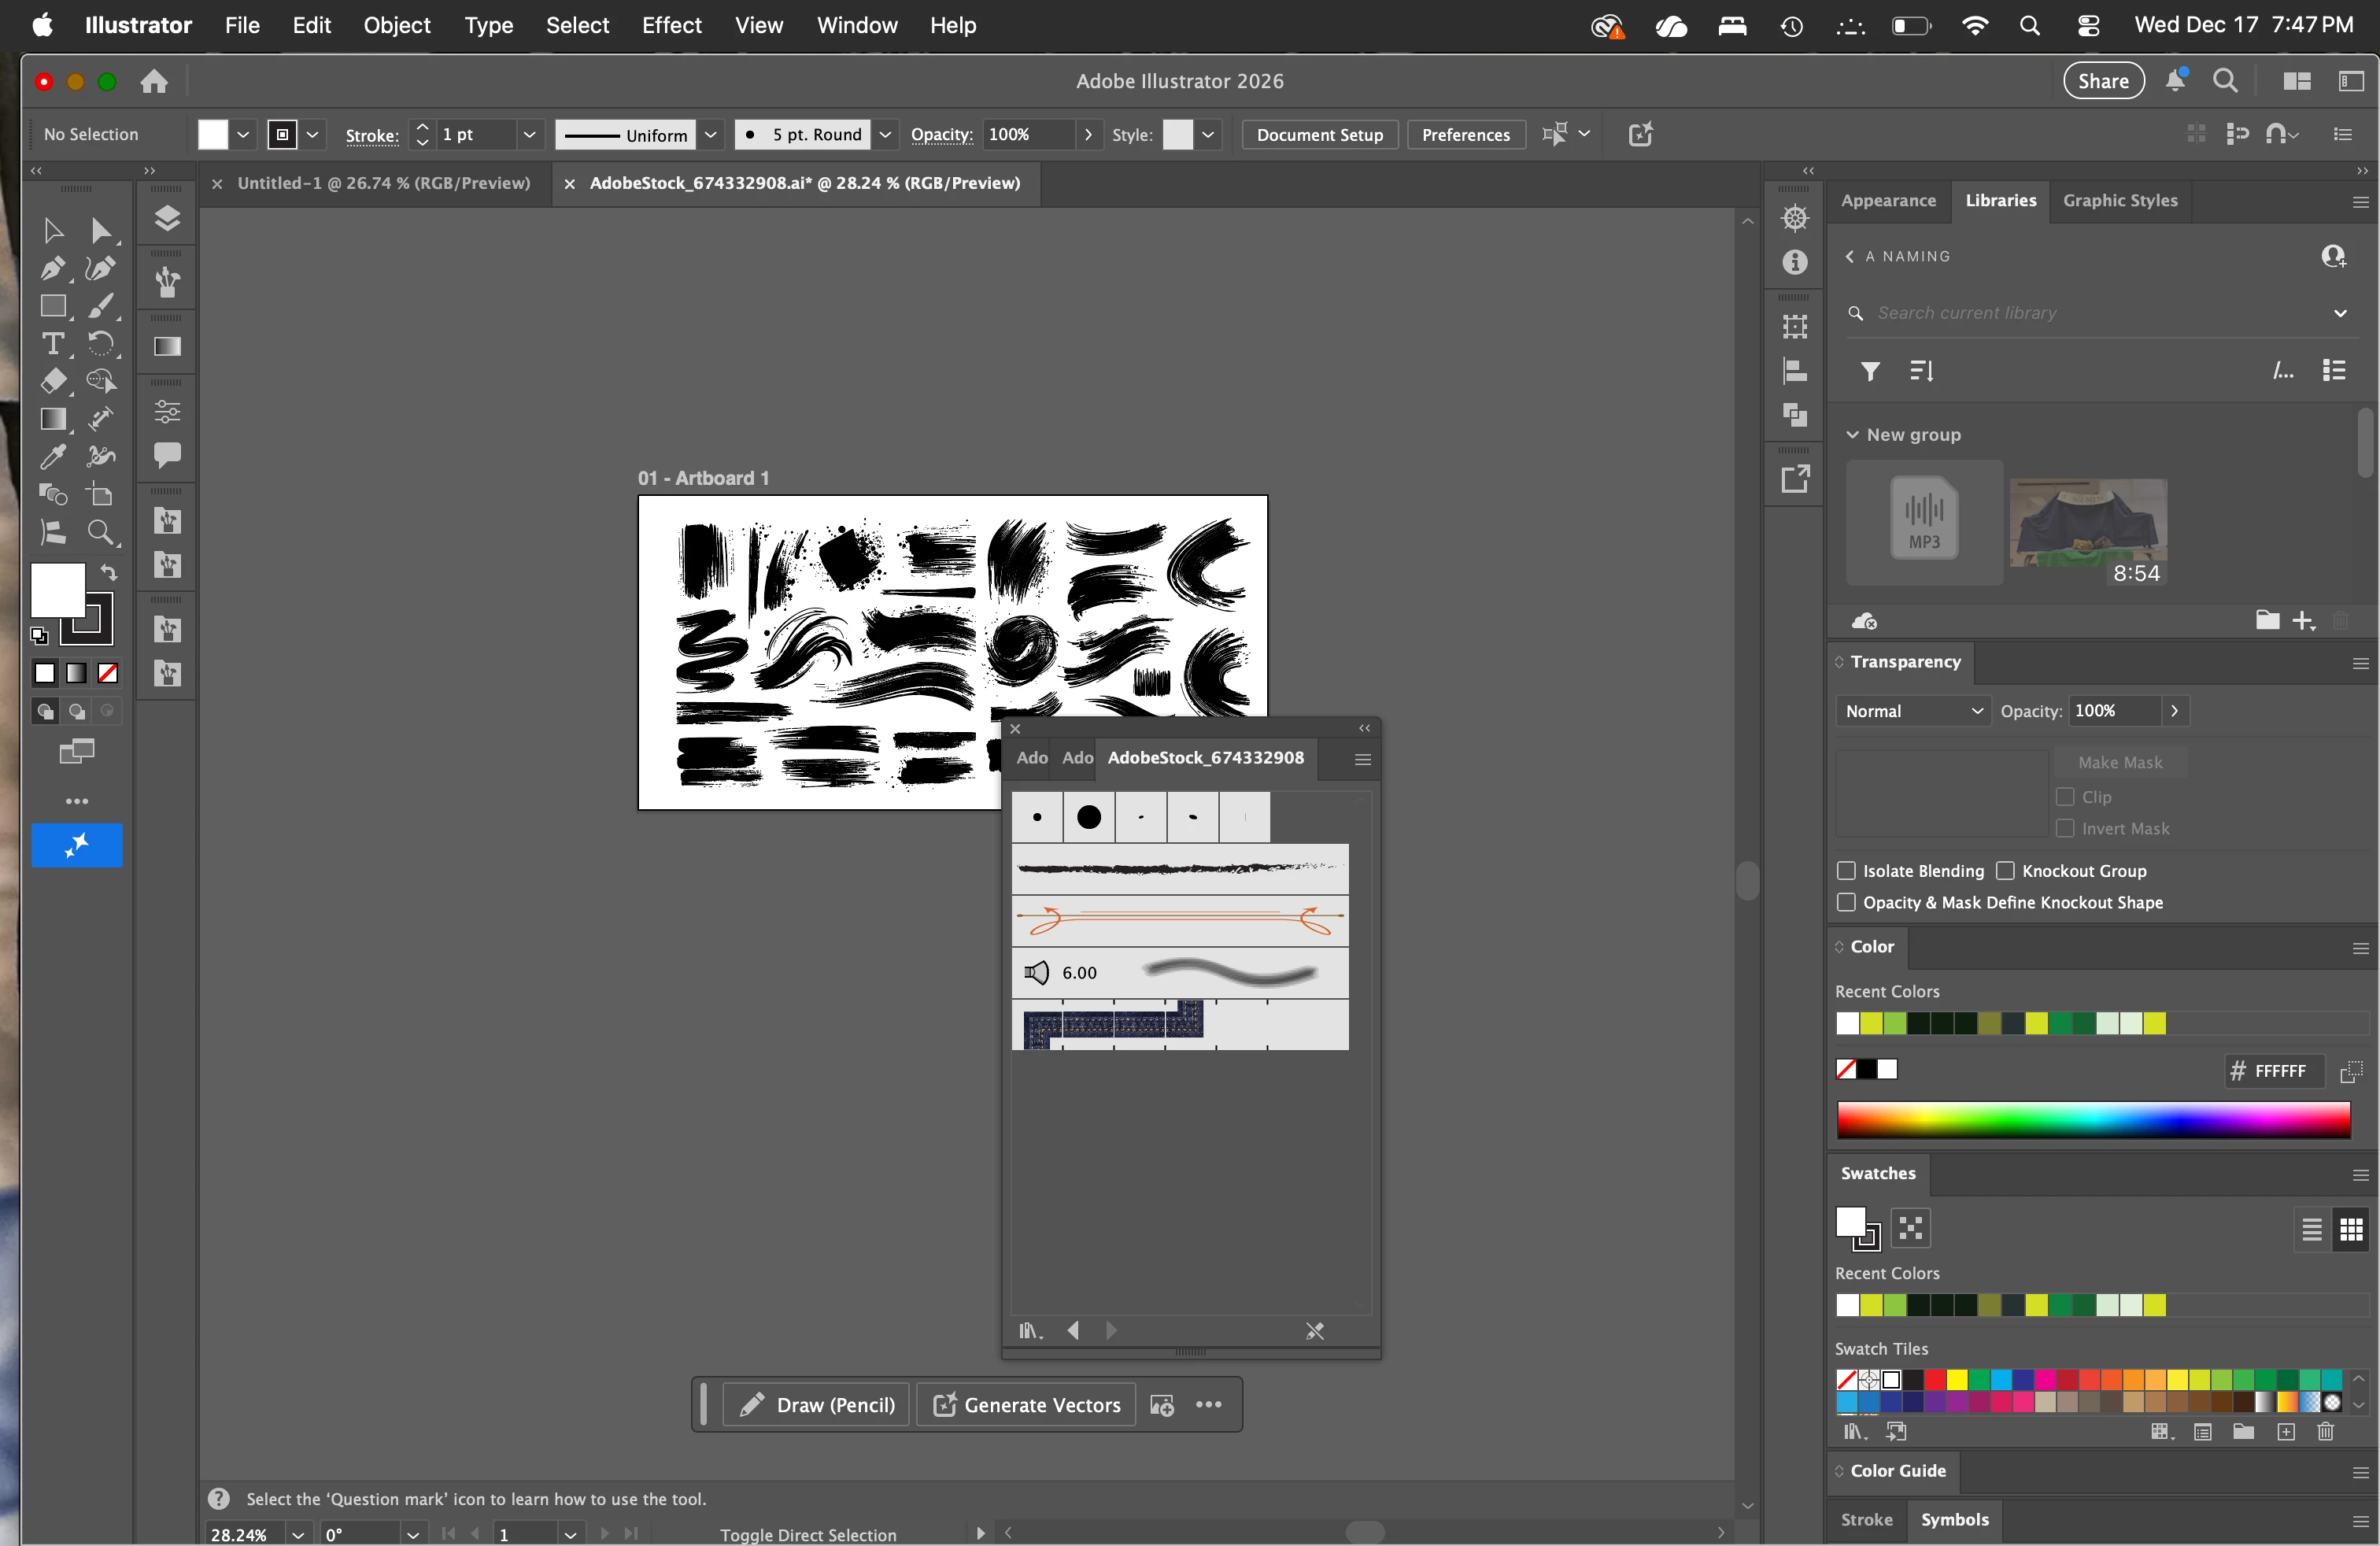This screenshot has height=1546, width=2380.
Task: Select the Artboard tool
Action: [100, 494]
